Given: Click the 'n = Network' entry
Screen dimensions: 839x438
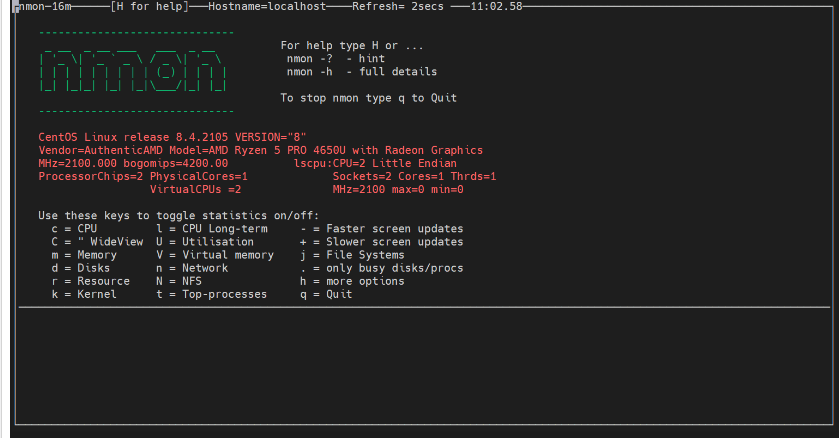Looking at the screenshot, I should (x=192, y=268).
